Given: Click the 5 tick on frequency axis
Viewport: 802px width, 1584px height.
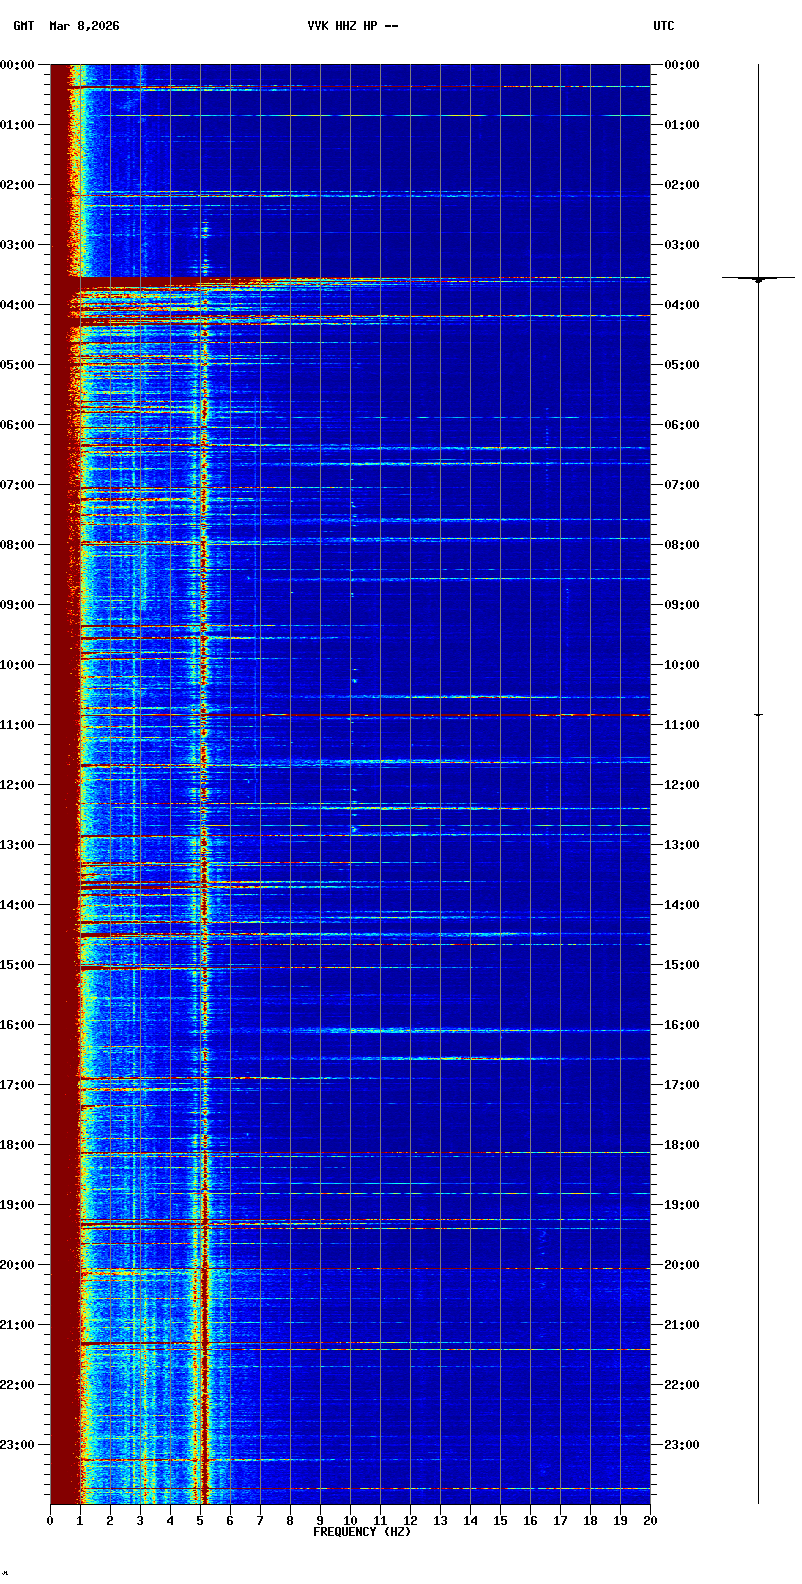Looking at the screenshot, I should click(x=200, y=1521).
